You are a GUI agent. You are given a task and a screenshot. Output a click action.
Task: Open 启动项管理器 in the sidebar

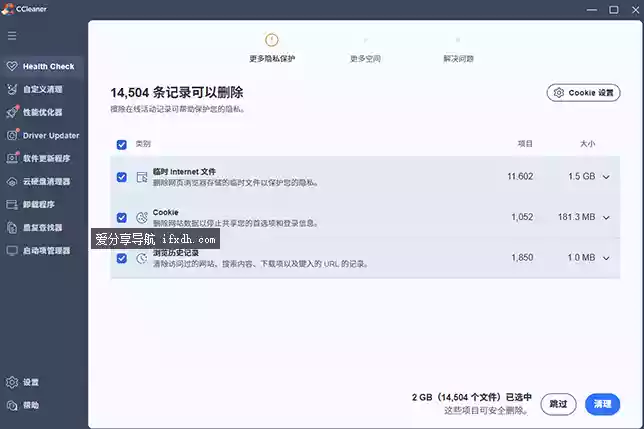pos(42,250)
